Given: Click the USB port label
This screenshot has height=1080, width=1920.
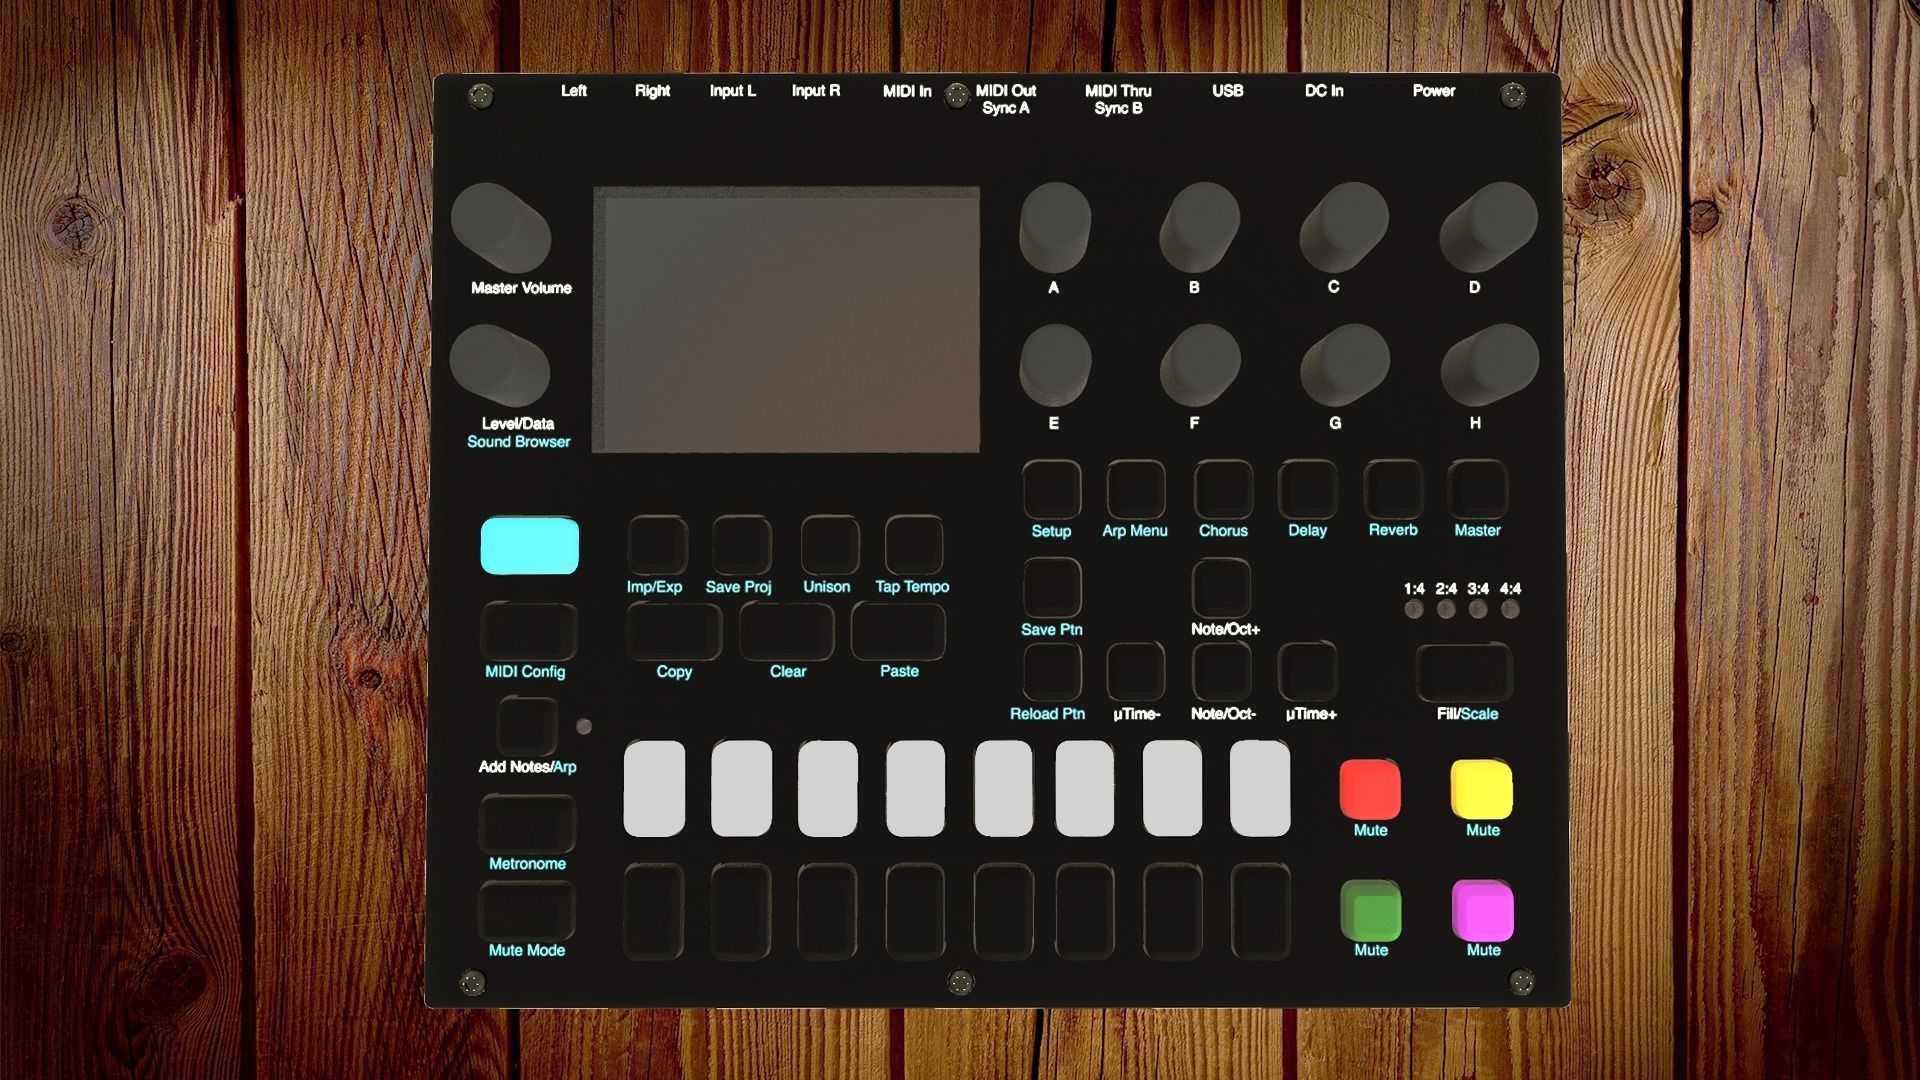Looking at the screenshot, I should click(1228, 91).
